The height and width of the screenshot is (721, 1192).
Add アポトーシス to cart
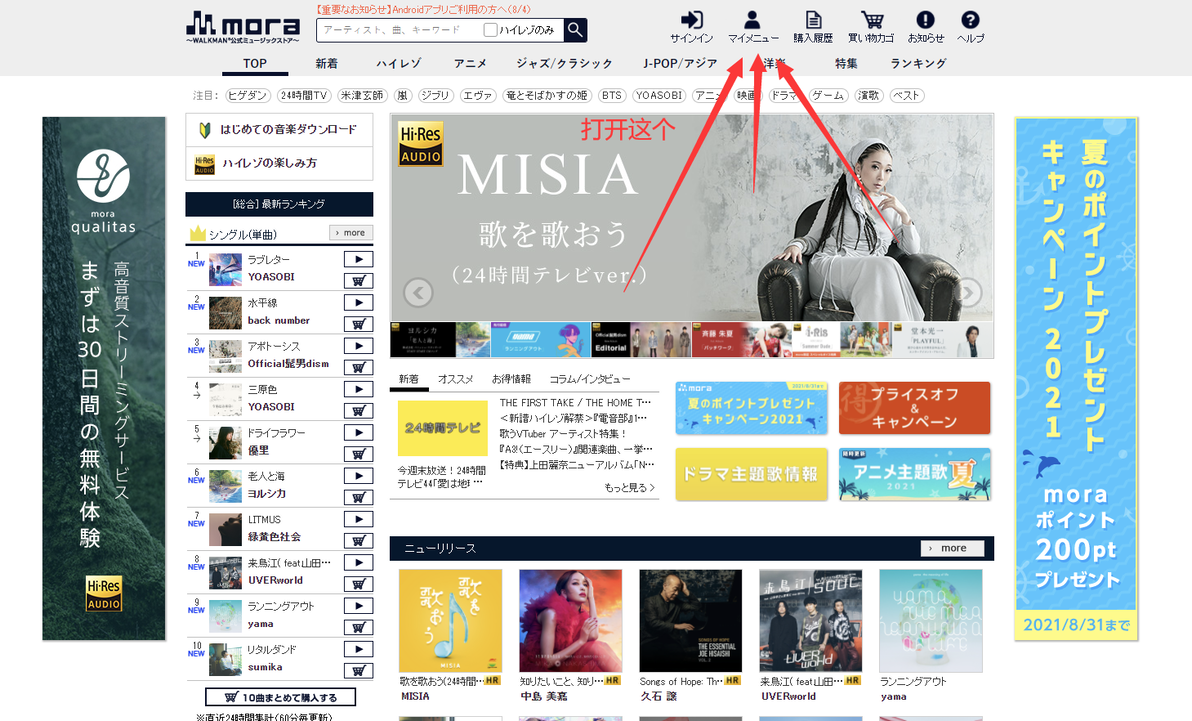point(358,367)
